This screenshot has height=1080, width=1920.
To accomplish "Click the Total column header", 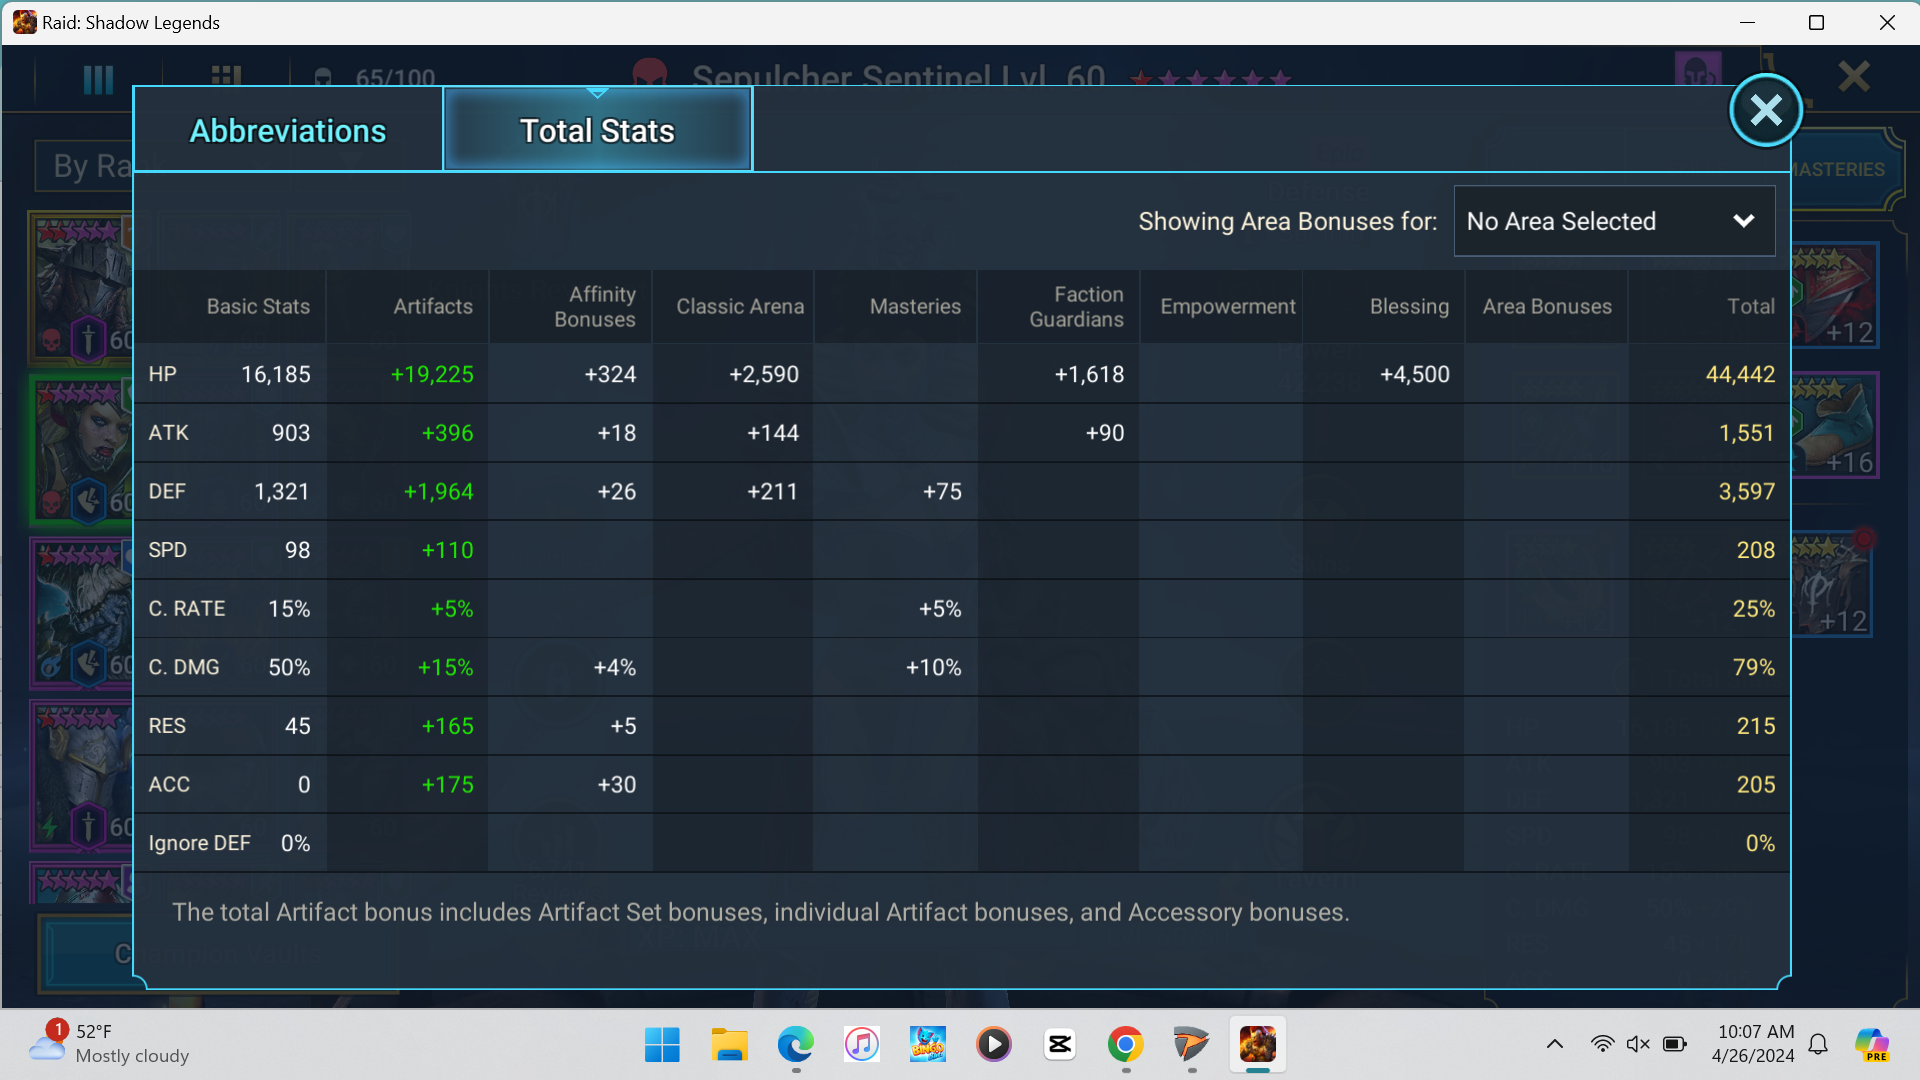I will (1751, 306).
